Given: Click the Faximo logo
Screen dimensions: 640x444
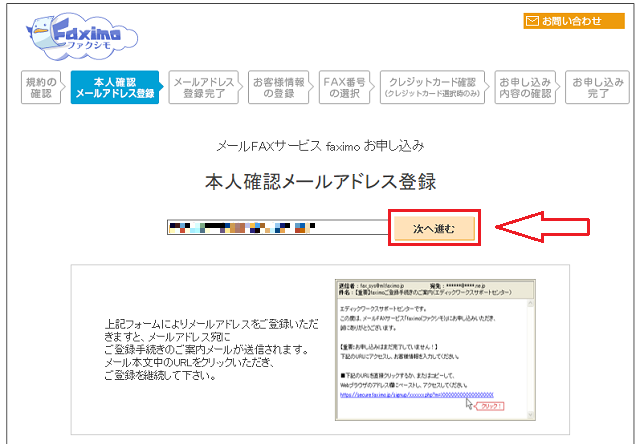Looking at the screenshot, I should click(82, 36).
